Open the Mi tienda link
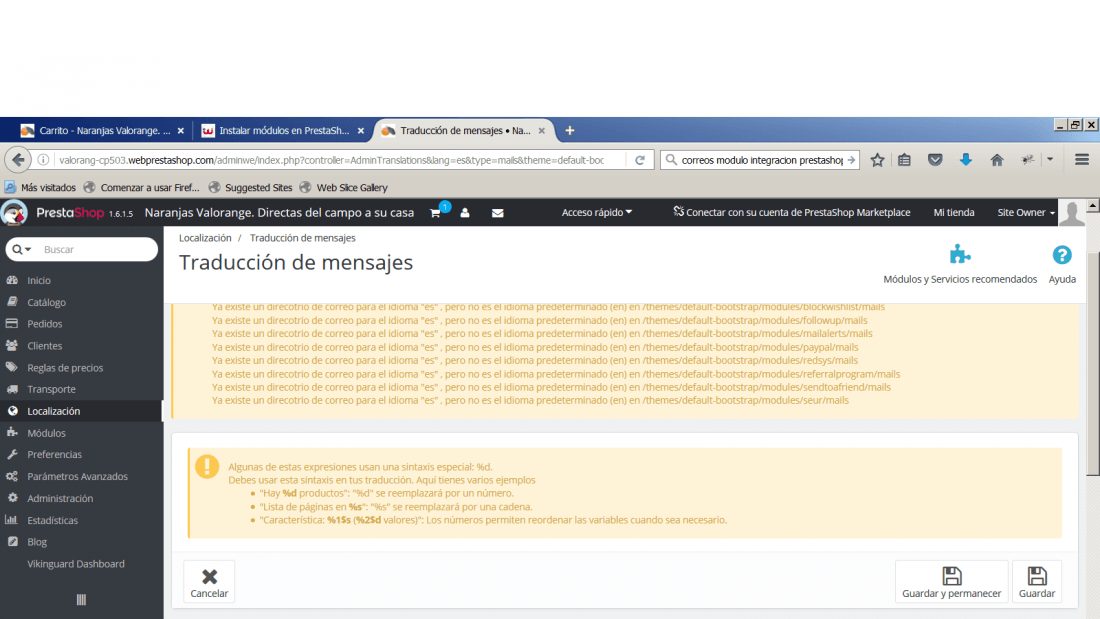The image size is (1100, 619). coord(953,212)
